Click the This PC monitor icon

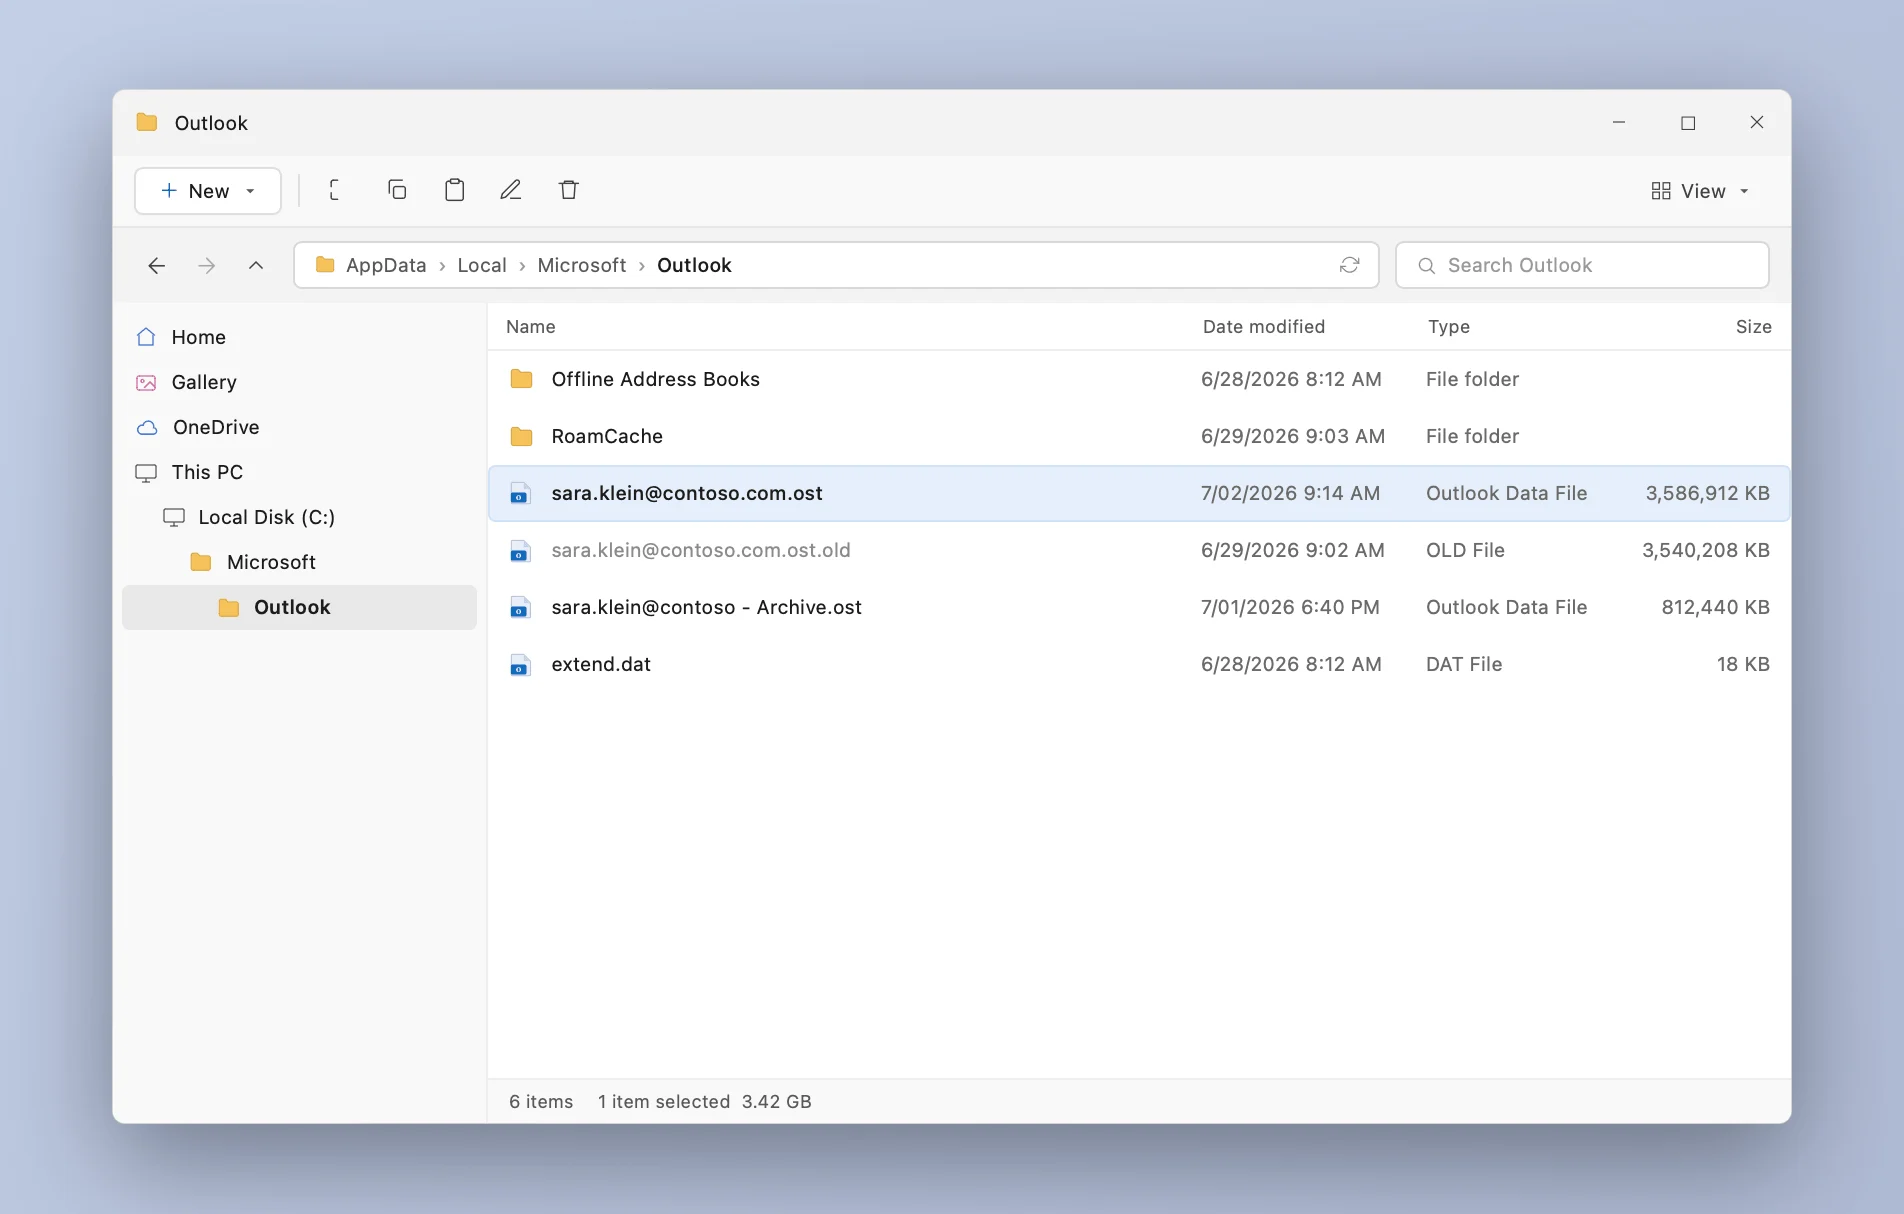tap(146, 472)
